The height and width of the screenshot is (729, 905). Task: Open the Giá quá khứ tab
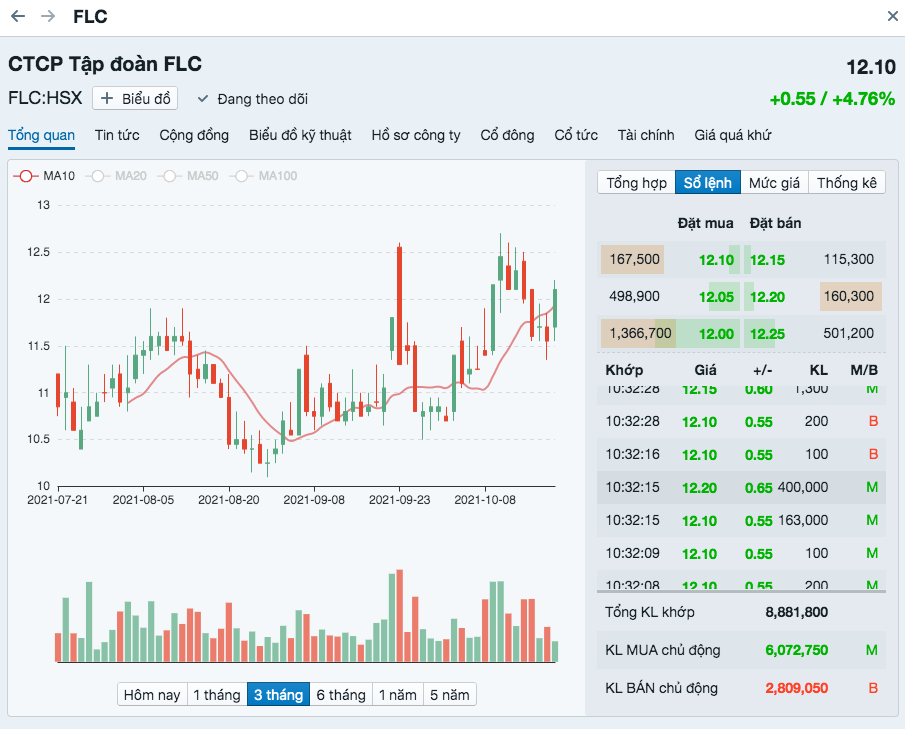pyautogui.click(x=732, y=135)
